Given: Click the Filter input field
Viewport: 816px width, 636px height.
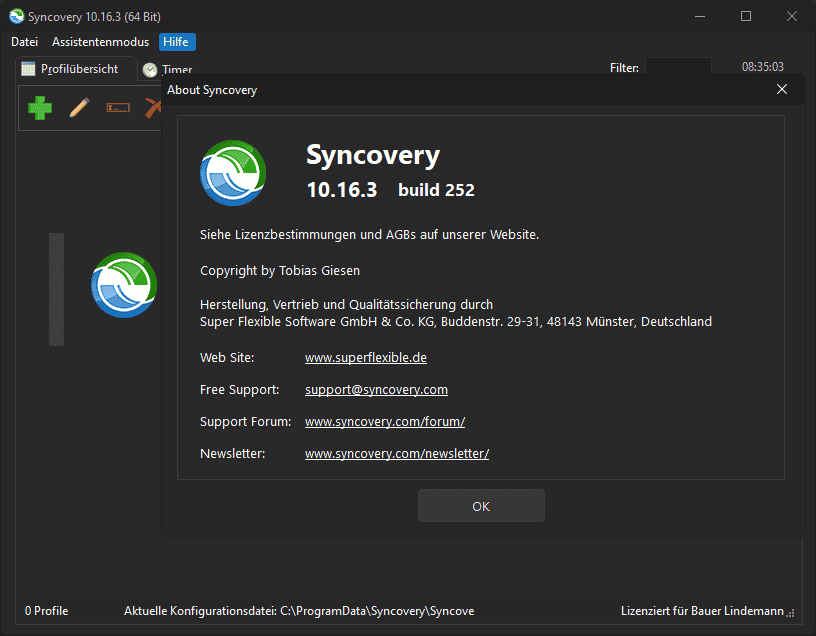Looking at the screenshot, I should pos(678,67).
